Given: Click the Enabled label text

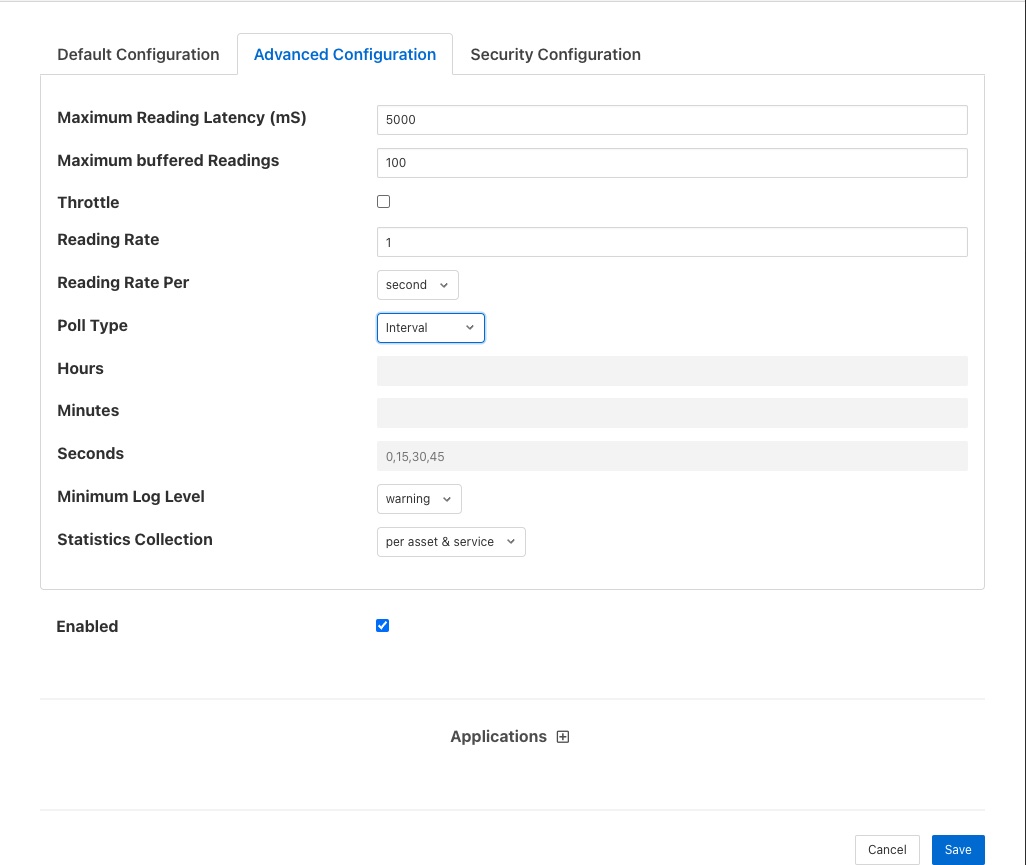Looking at the screenshot, I should [87, 627].
